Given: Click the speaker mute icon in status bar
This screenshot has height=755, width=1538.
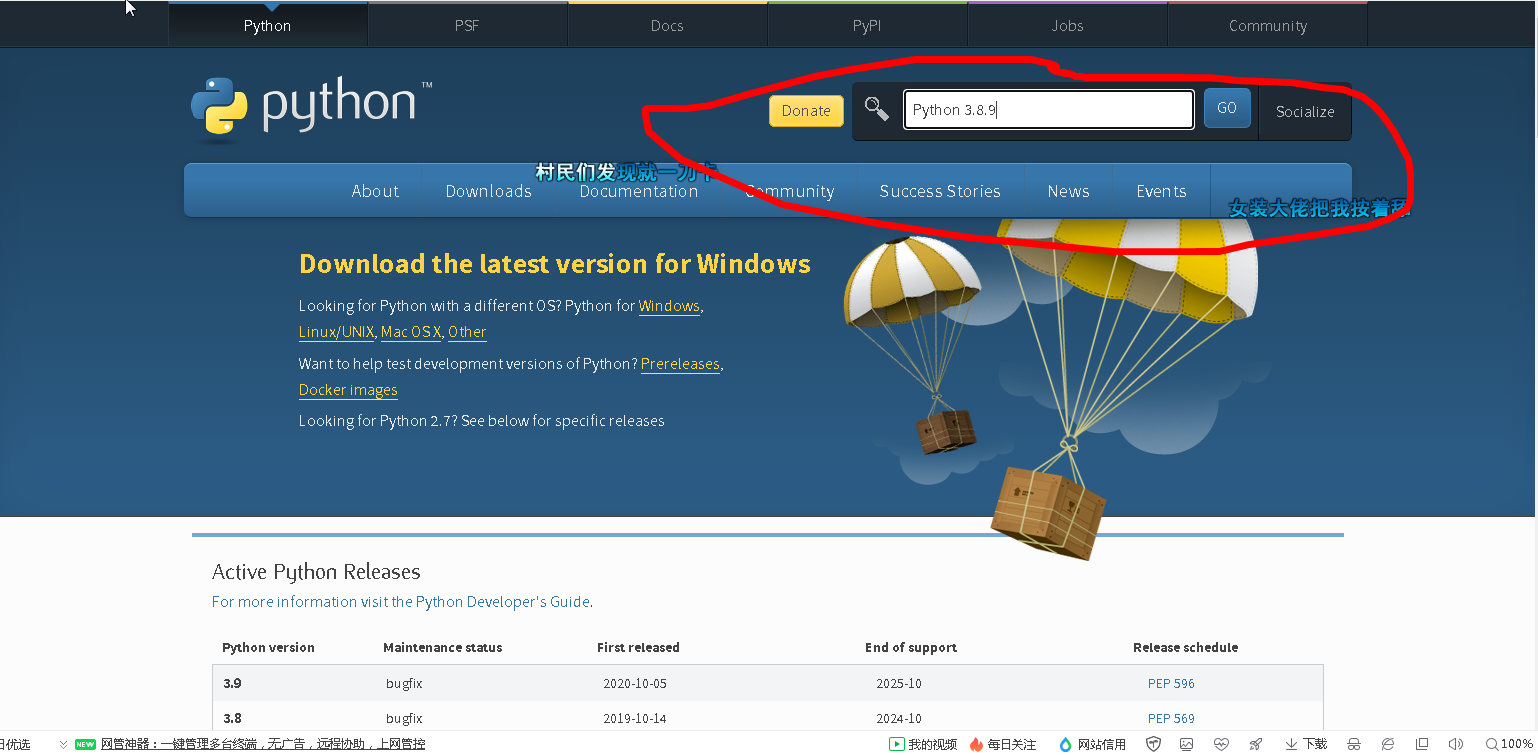Looking at the screenshot, I should point(1456,744).
